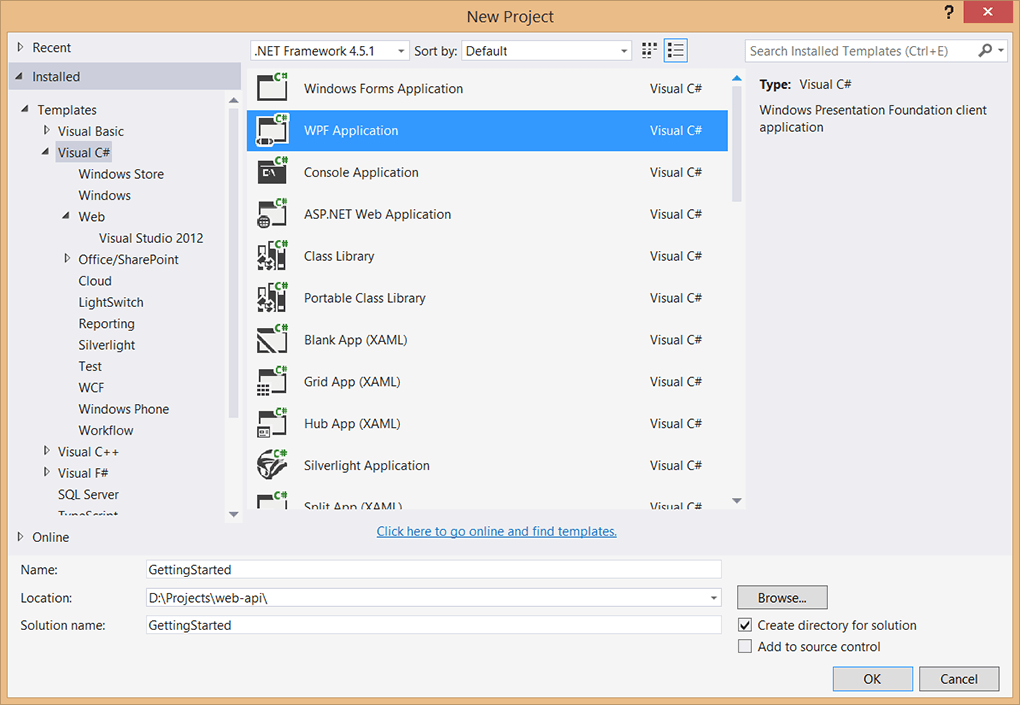
Task: Select Blank App (XAML) template name
Action: [355, 340]
